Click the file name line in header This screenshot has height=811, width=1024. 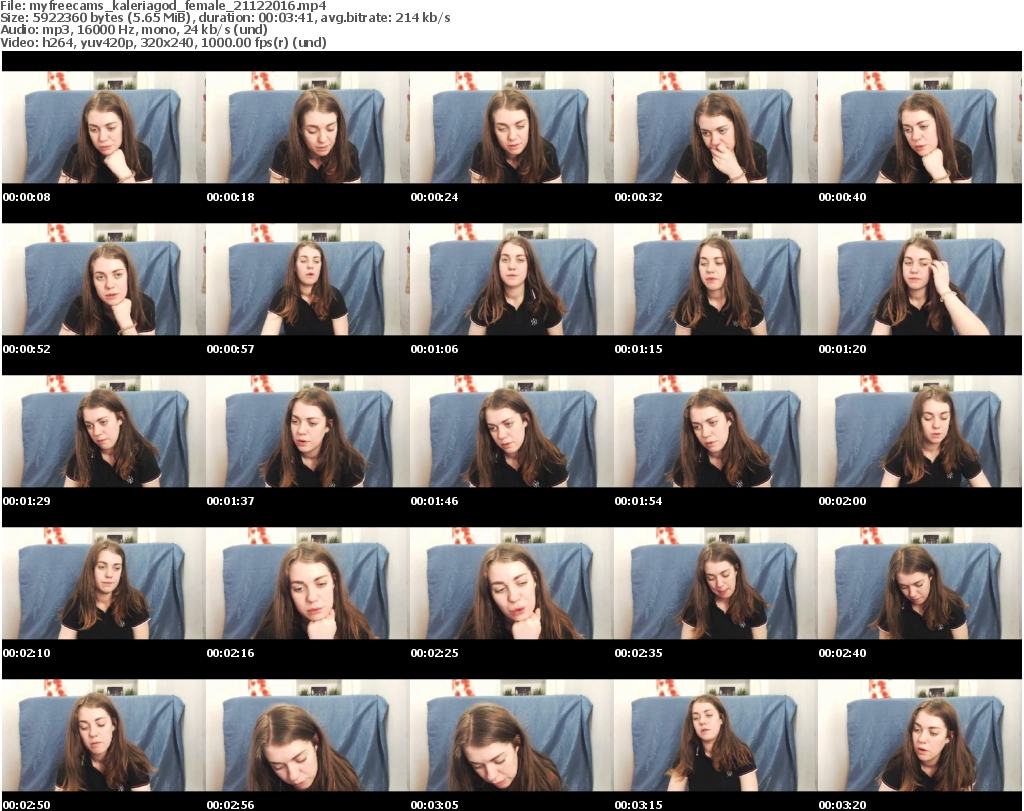pyautogui.click(x=163, y=6)
